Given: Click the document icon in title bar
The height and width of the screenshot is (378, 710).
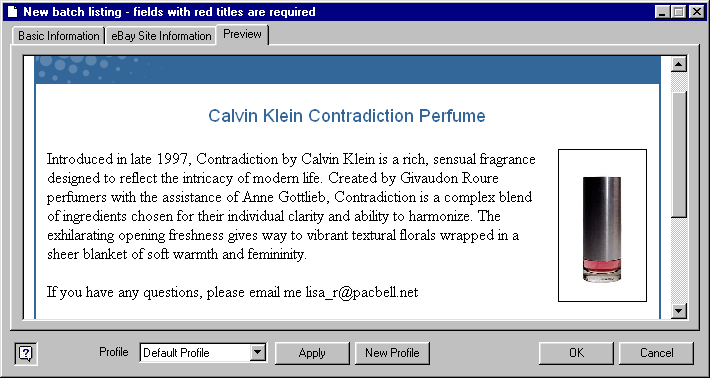Looking at the screenshot, I should [x=12, y=12].
